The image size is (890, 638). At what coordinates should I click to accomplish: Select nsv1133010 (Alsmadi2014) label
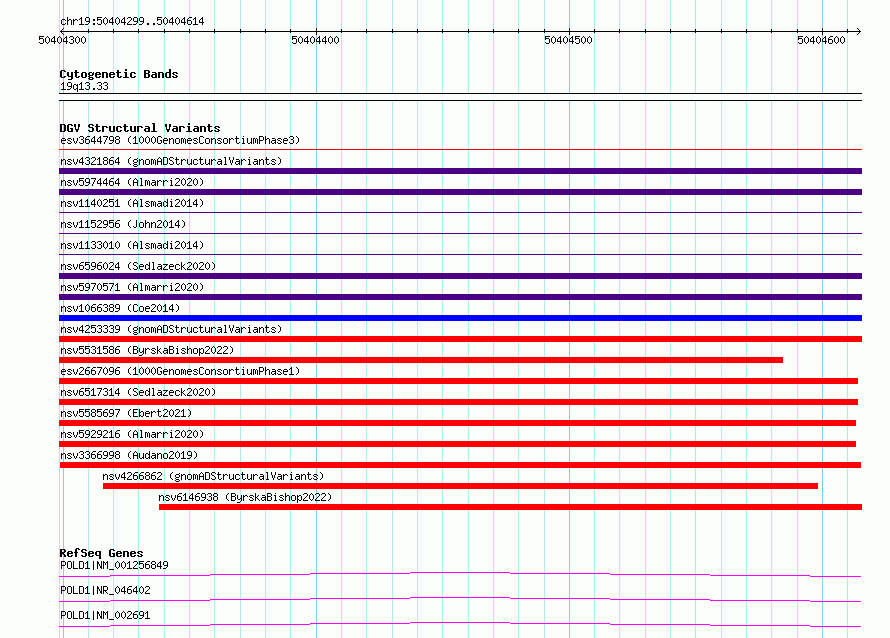click(x=132, y=245)
